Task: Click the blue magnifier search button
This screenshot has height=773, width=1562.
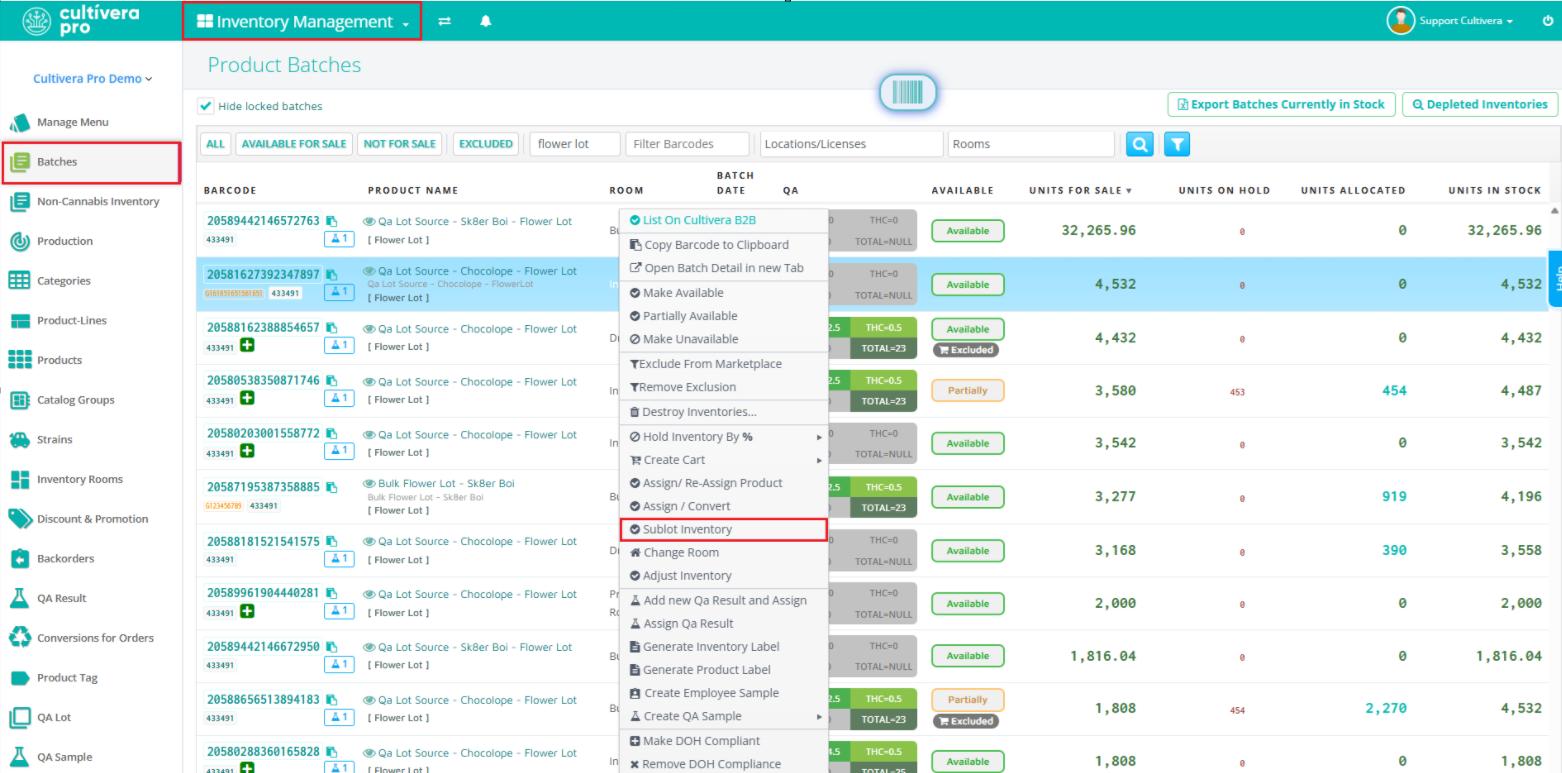Action: (x=1140, y=144)
